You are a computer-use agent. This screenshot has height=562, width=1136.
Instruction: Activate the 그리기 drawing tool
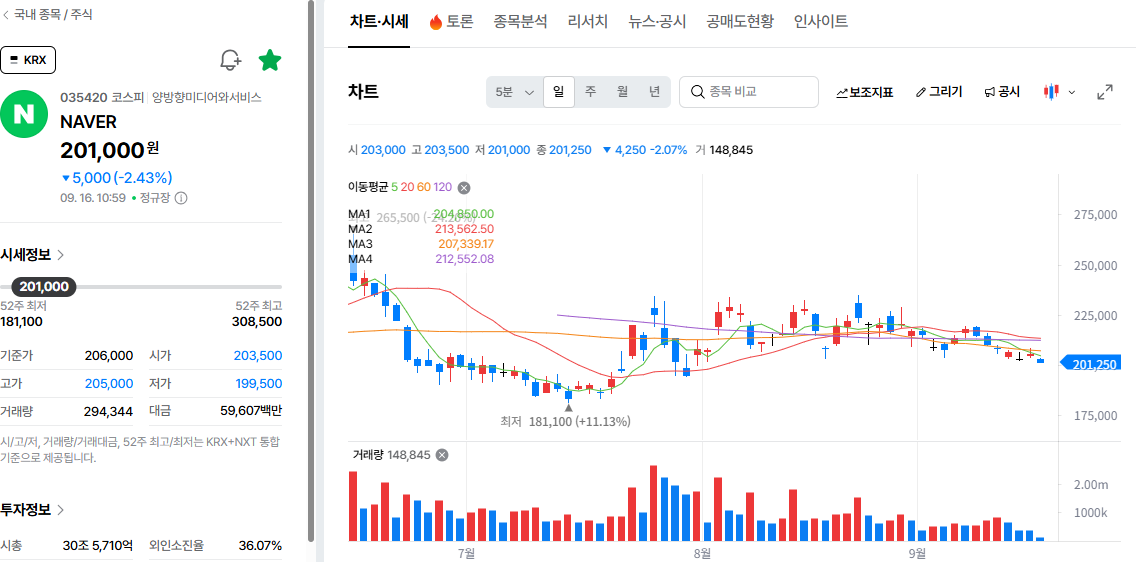click(939, 92)
